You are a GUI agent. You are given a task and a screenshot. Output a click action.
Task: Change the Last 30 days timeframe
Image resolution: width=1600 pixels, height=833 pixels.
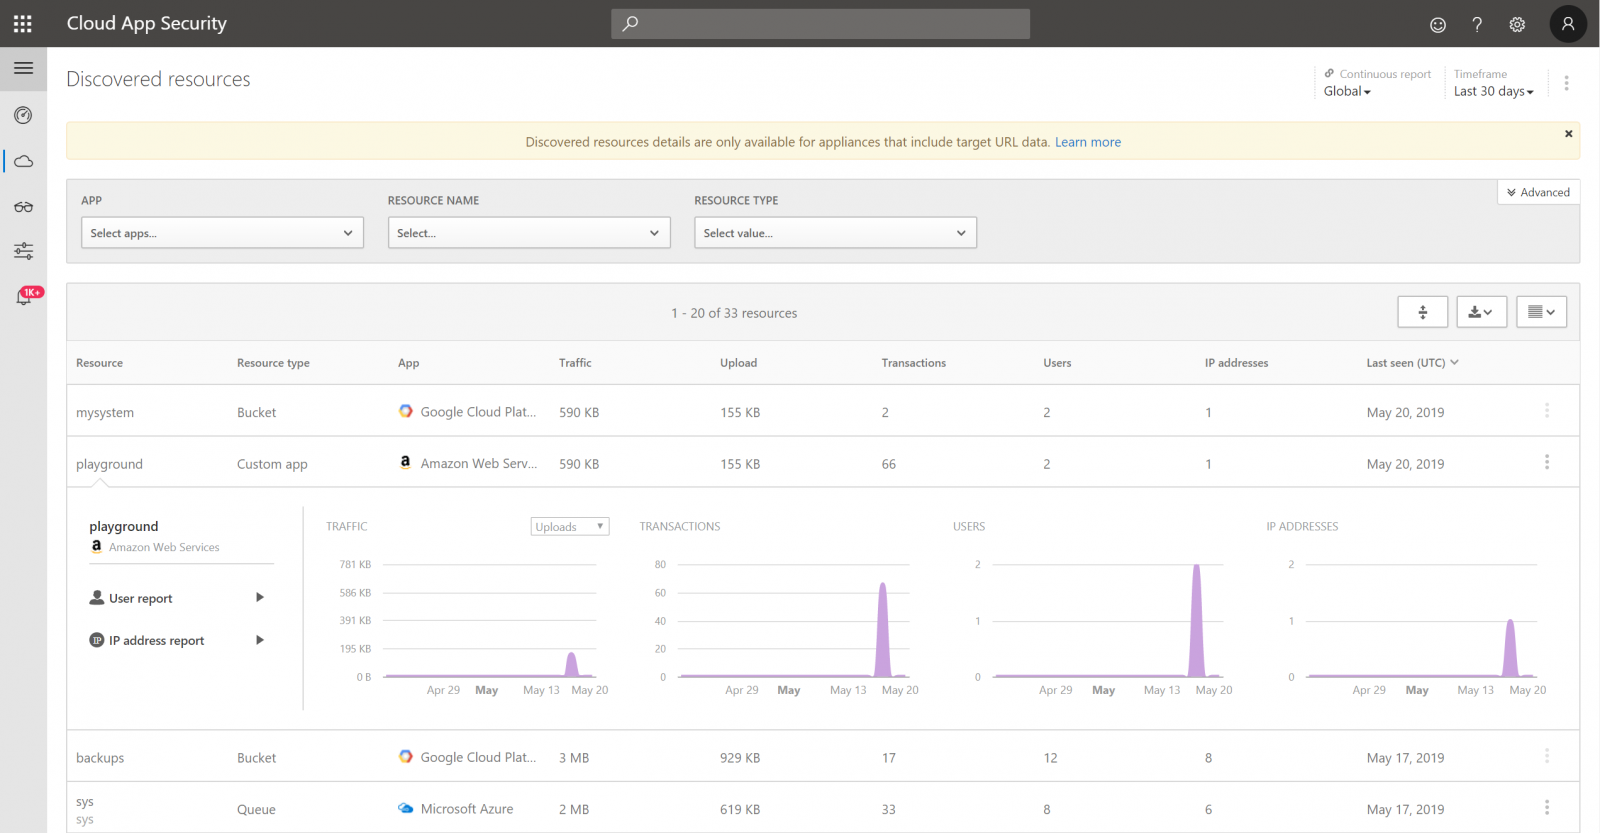[1493, 91]
